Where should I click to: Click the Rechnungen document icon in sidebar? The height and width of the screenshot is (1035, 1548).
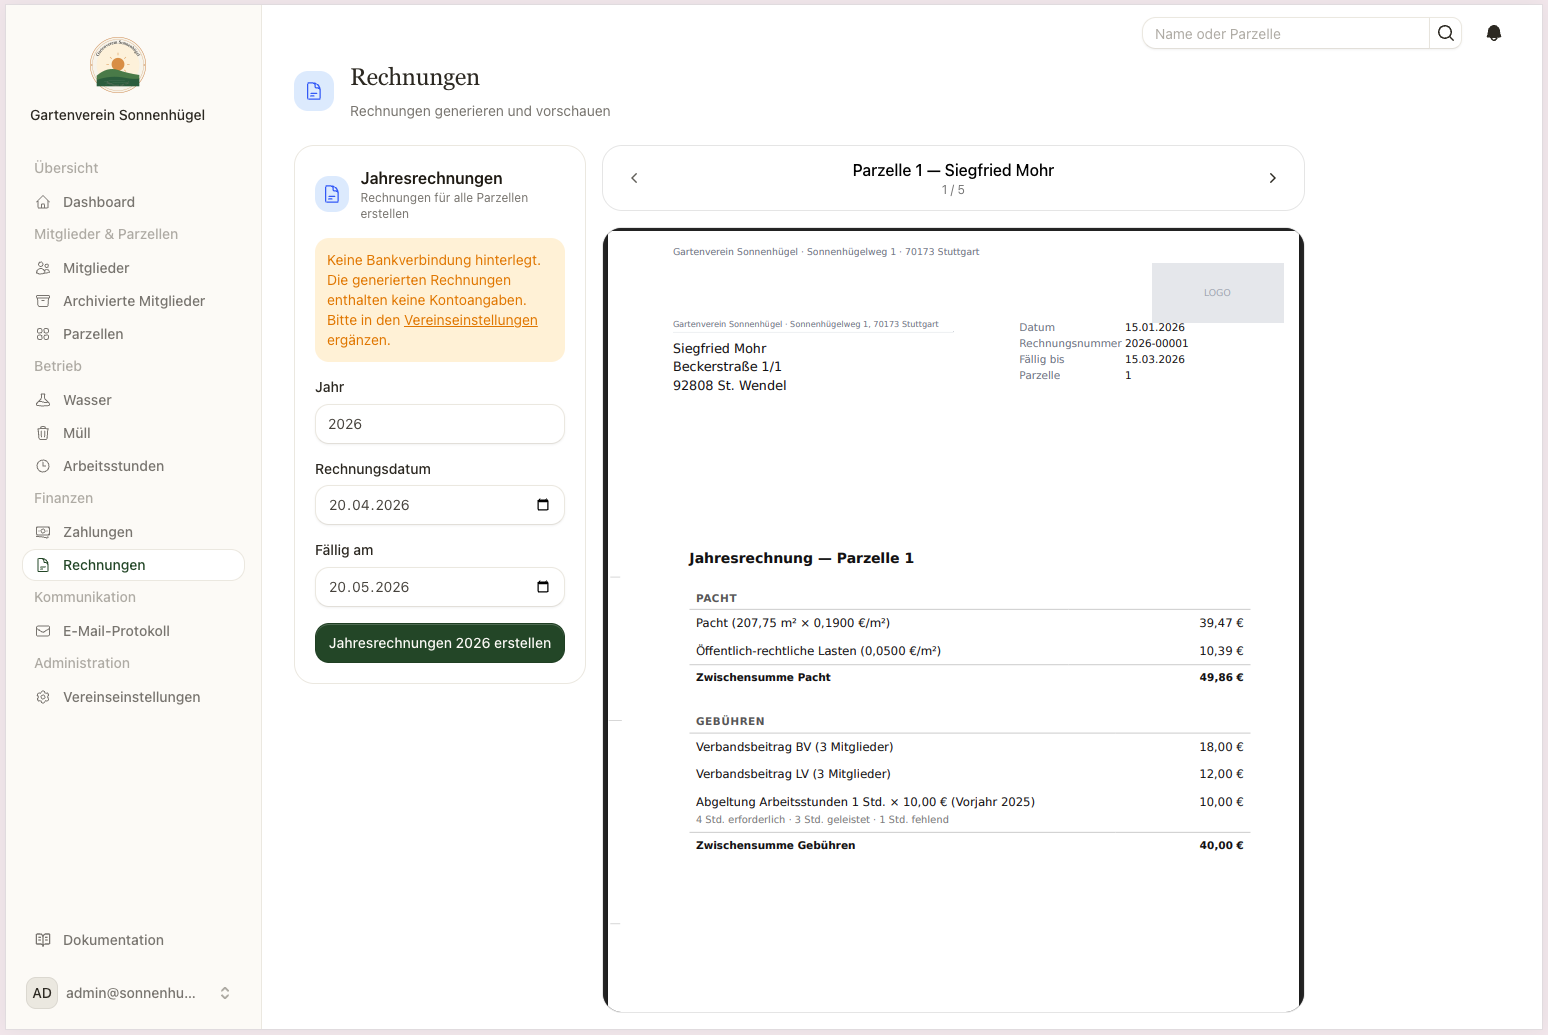(x=43, y=565)
